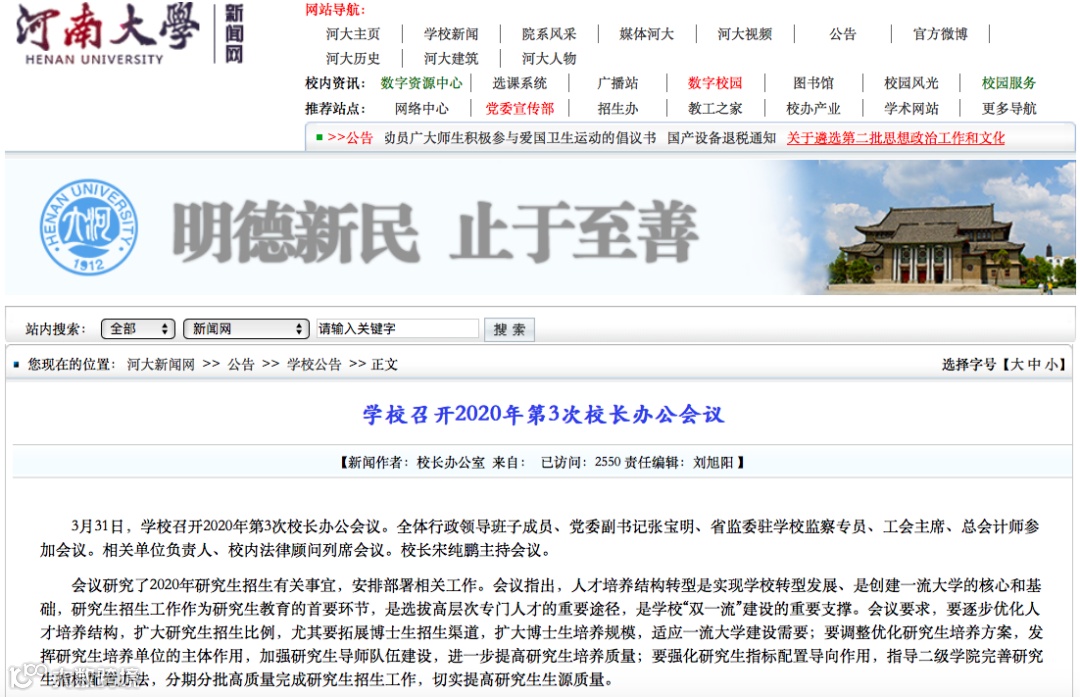1080x697 pixels.
Task: Open the 新闻网 search site dropdown
Action: pos(246,329)
